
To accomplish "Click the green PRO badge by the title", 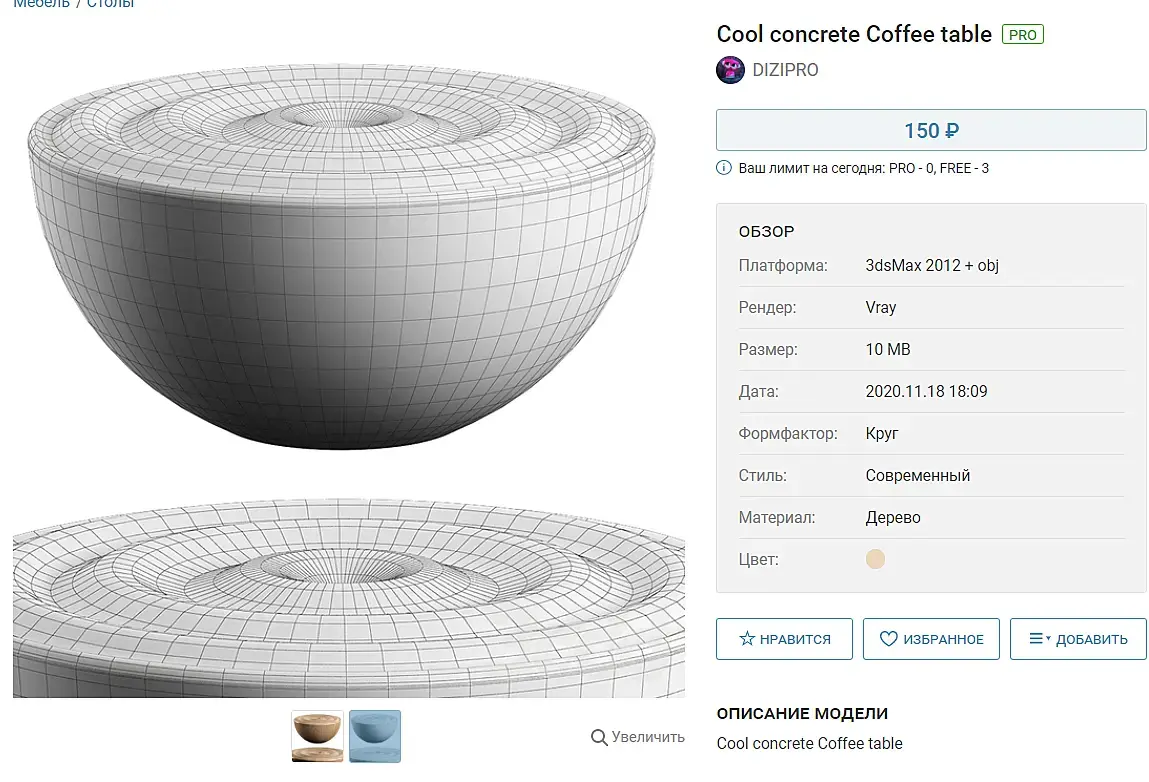I will 1022,35.
